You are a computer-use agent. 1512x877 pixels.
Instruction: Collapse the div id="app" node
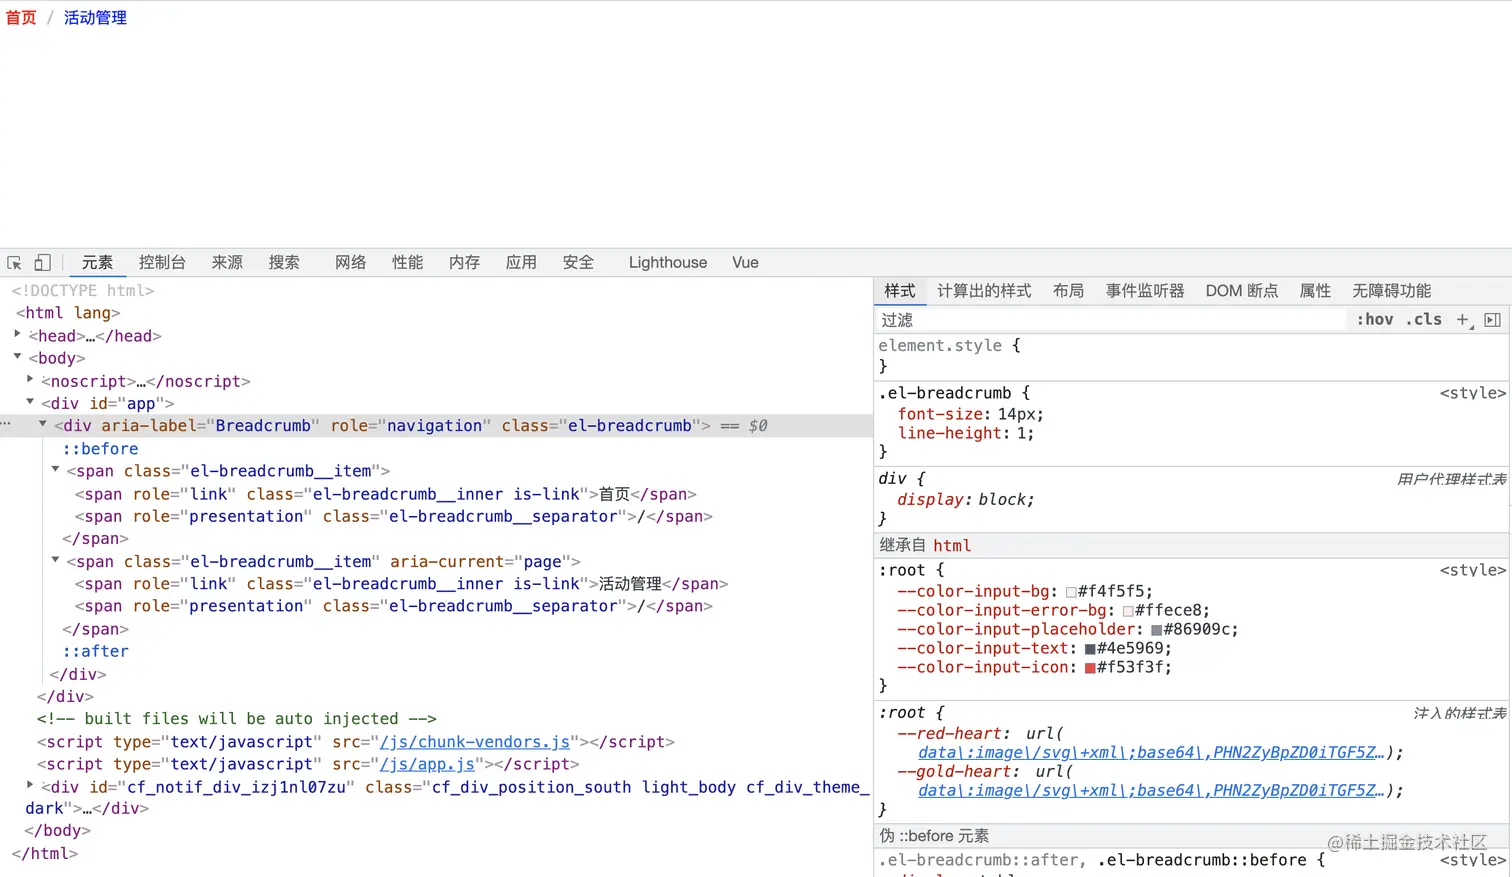click(x=30, y=402)
